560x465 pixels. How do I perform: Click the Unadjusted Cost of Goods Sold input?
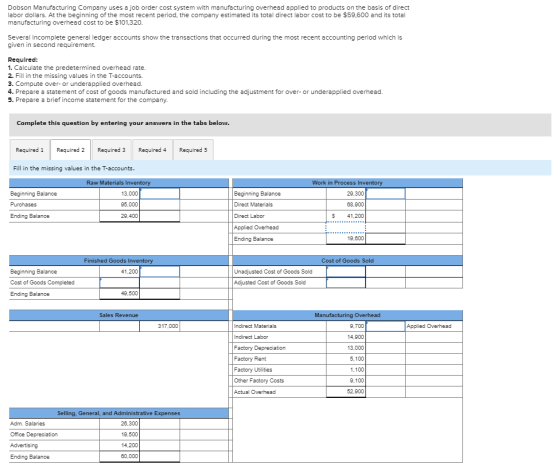pos(346,271)
